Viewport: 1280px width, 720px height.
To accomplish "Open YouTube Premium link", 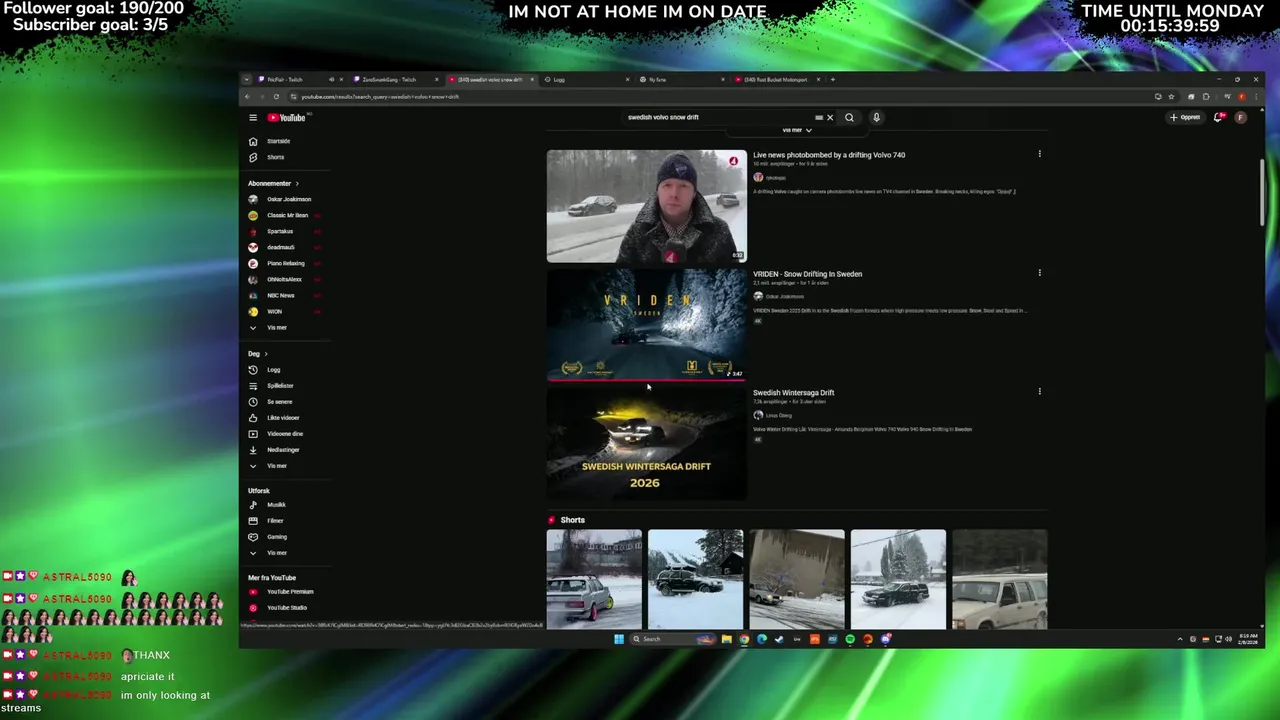I will click(x=290, y=592).
